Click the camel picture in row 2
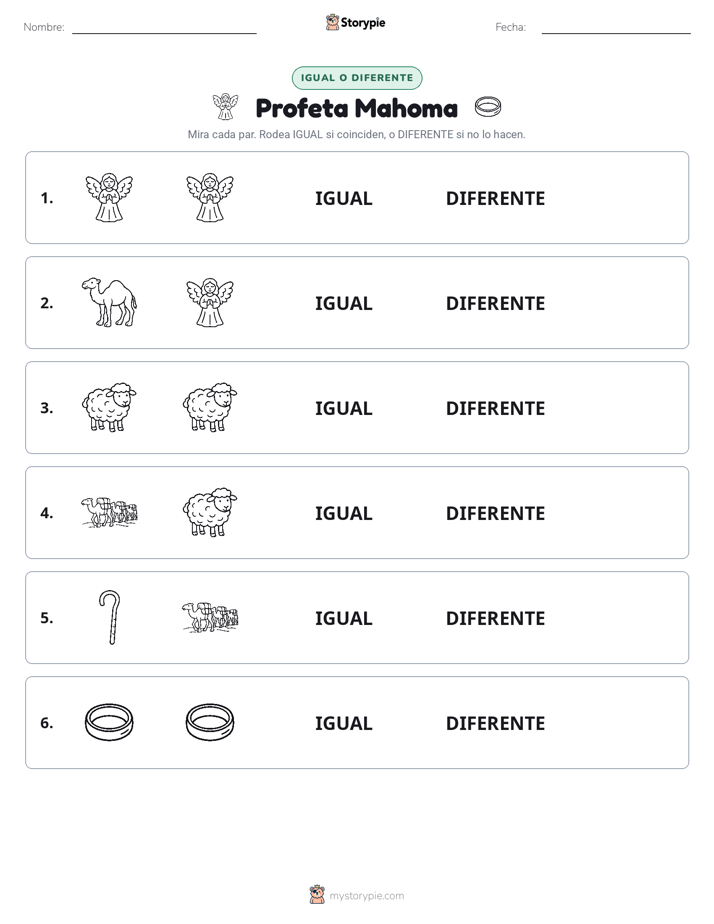 point(109,302)
